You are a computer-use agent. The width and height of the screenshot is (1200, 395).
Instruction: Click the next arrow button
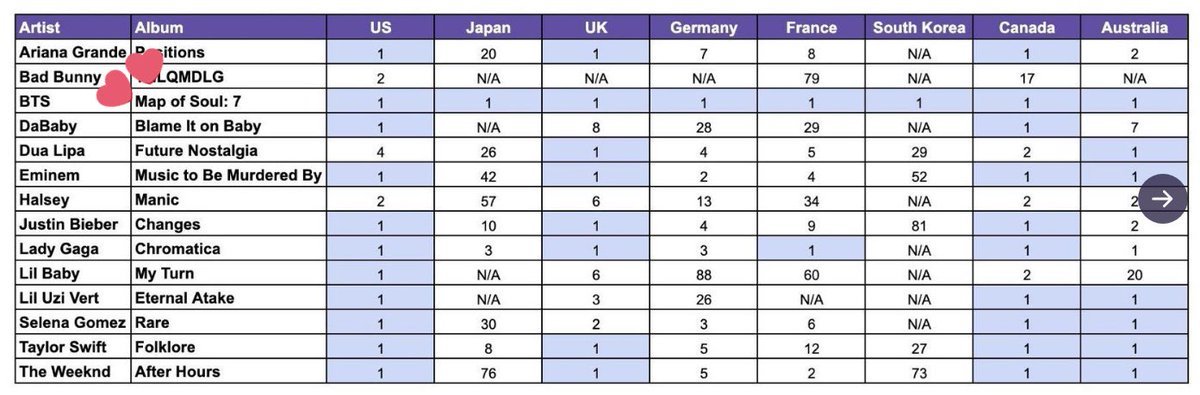coord(1162,199)
